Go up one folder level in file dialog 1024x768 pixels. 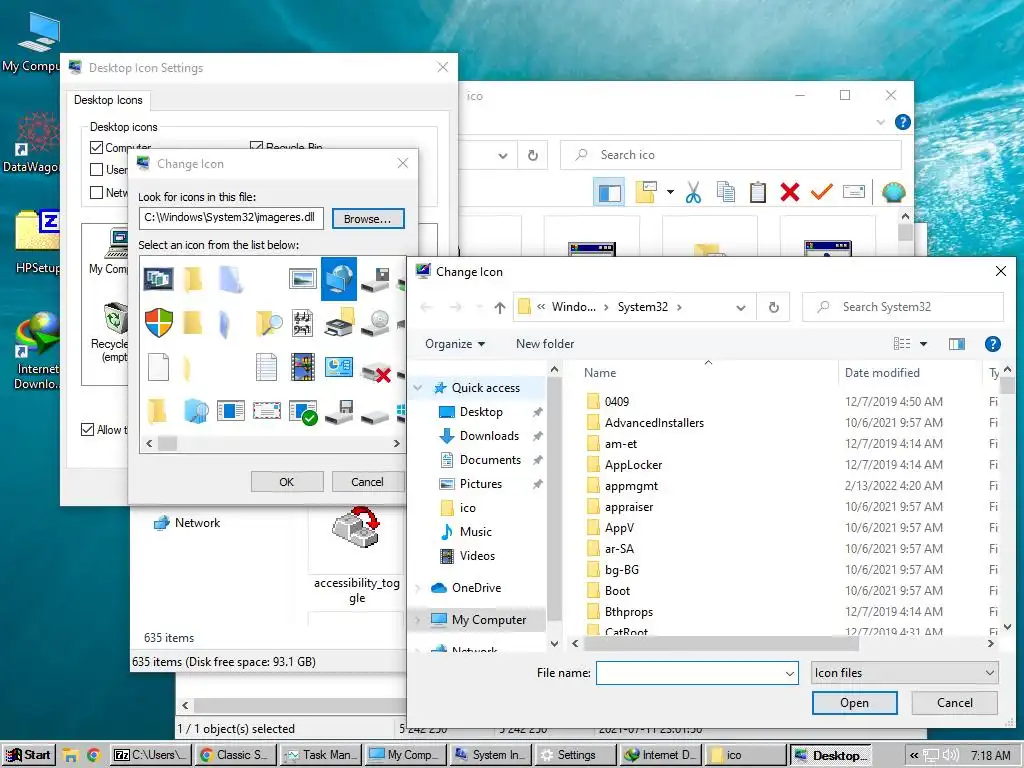point(500,307)
